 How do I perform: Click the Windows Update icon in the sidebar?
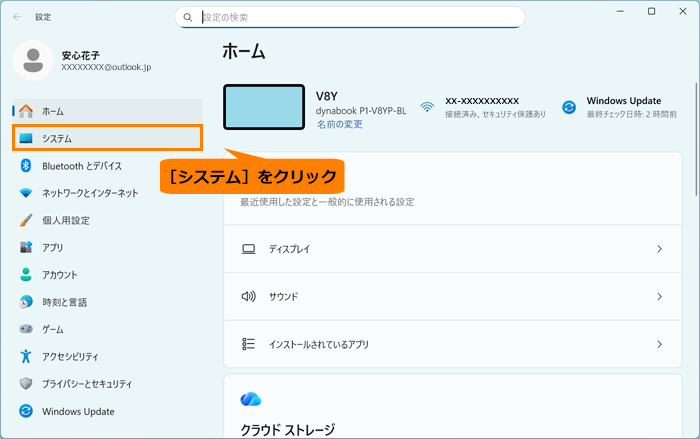pyautogui.click(x=26, y=411)
